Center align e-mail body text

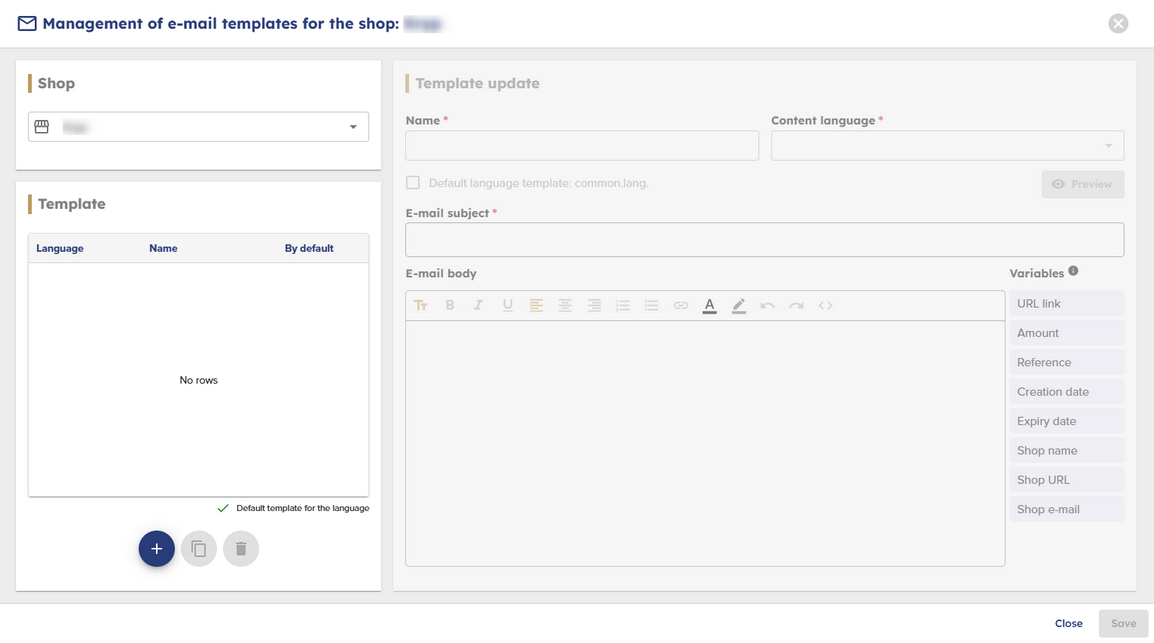tap(565, 305)
